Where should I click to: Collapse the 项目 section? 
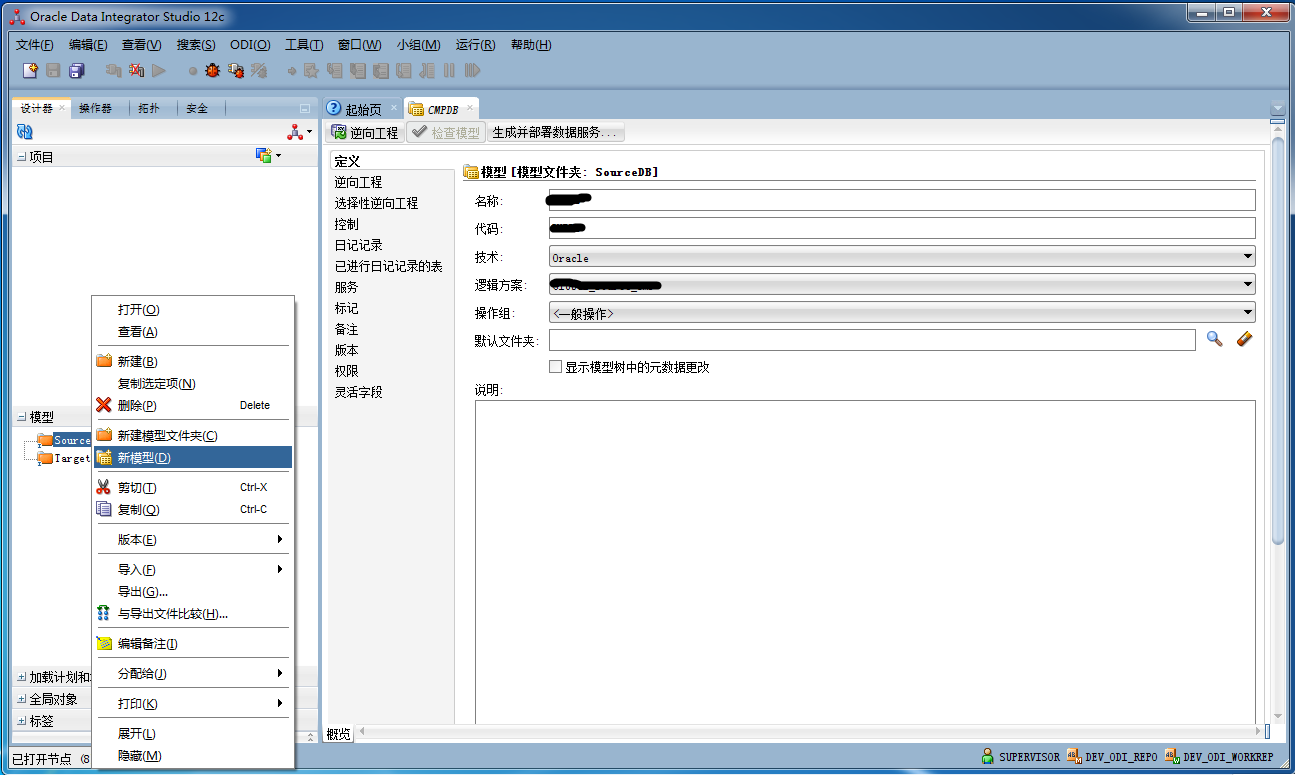[22, 157]
